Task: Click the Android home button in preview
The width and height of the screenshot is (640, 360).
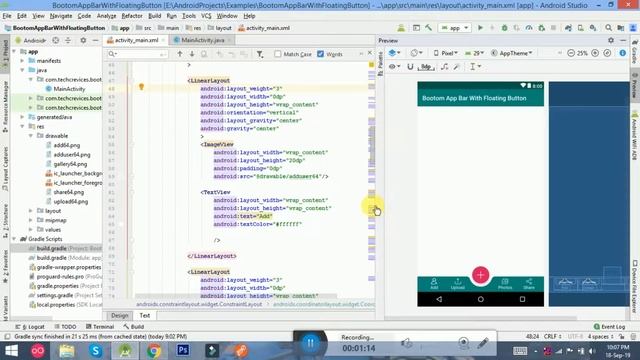Action: click(480, 299)
